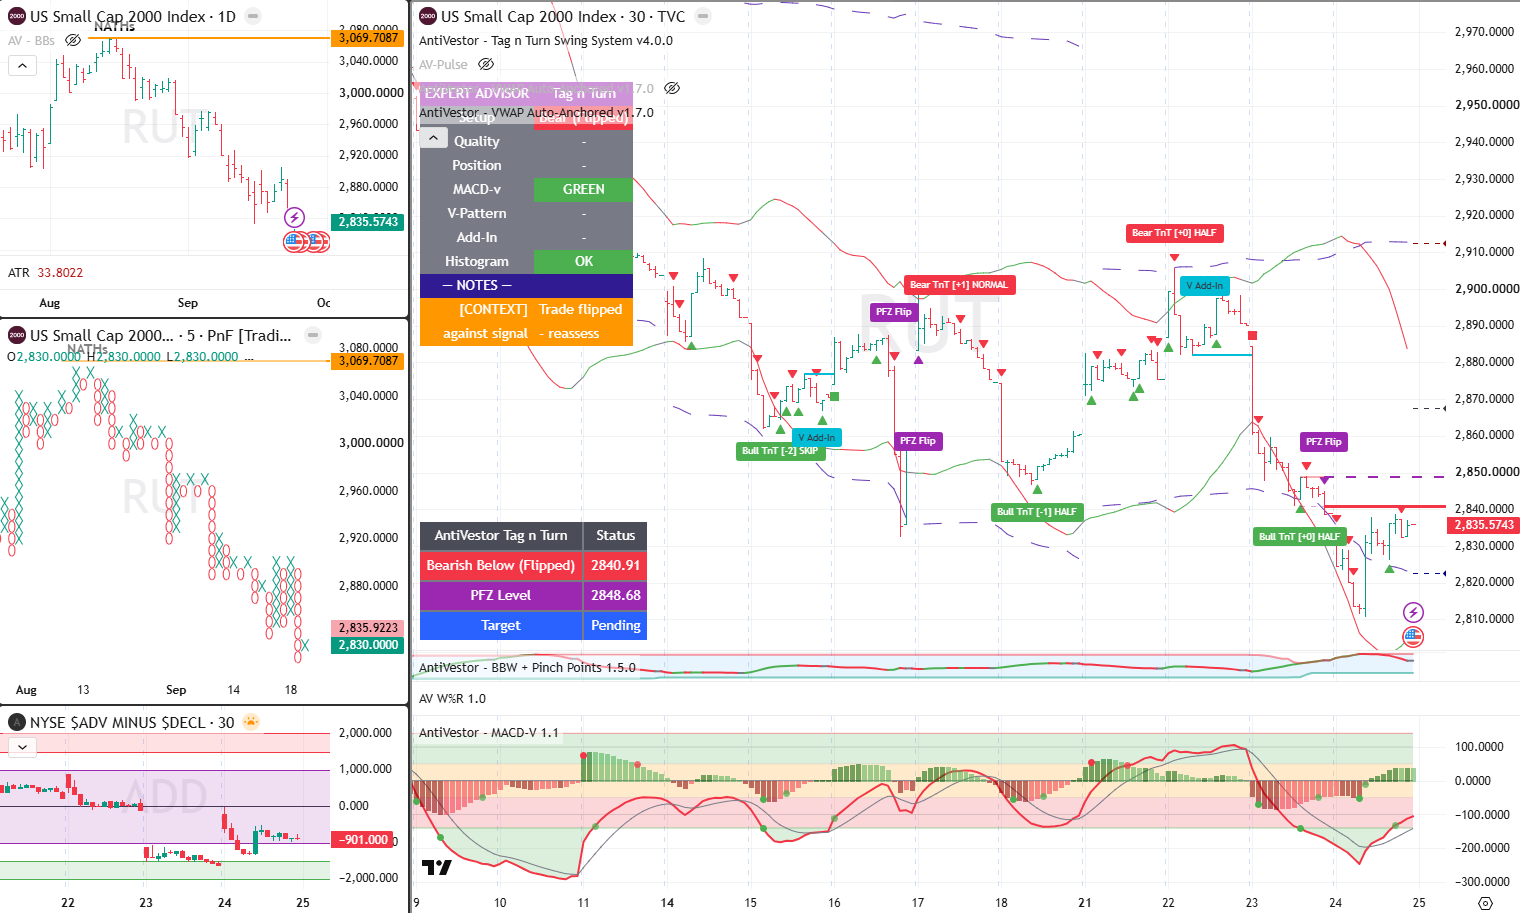Toggle the eye icon beside the v1.7.0 indicator
This screenshot has height=913, width=1520.
point(672,88)
